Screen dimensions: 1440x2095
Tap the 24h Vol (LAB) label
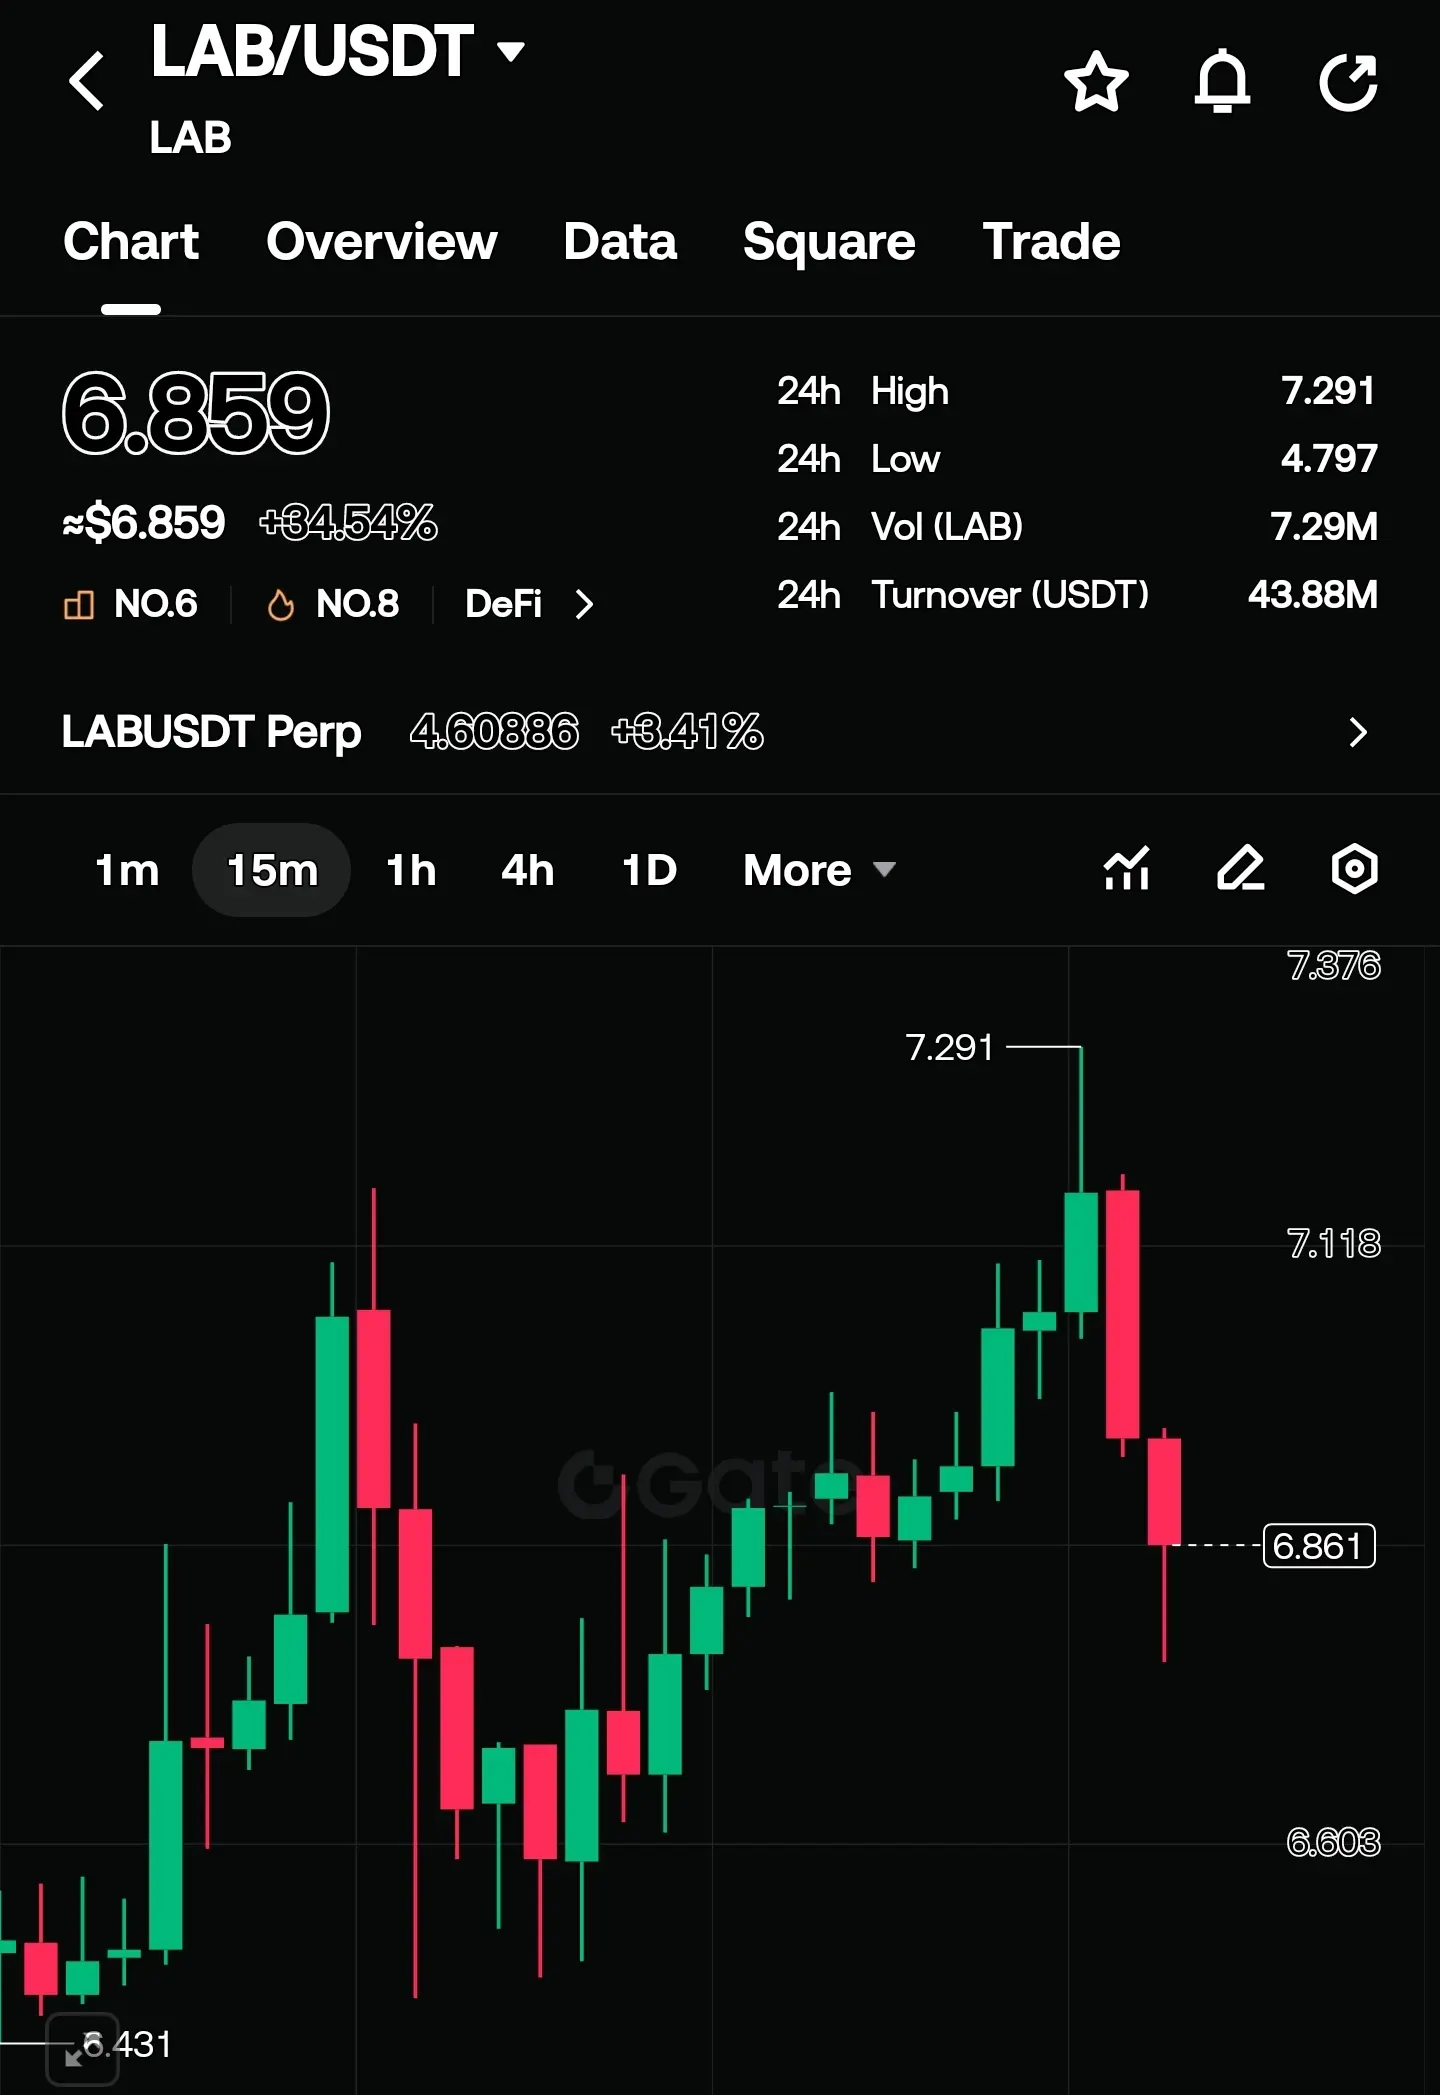(900, 527)
